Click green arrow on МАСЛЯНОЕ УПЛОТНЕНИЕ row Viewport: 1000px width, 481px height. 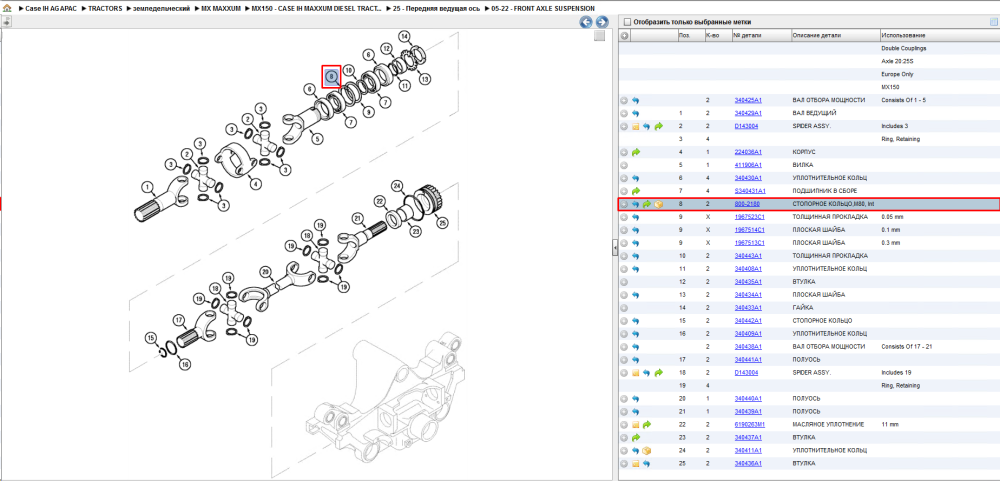click(647, 424)
